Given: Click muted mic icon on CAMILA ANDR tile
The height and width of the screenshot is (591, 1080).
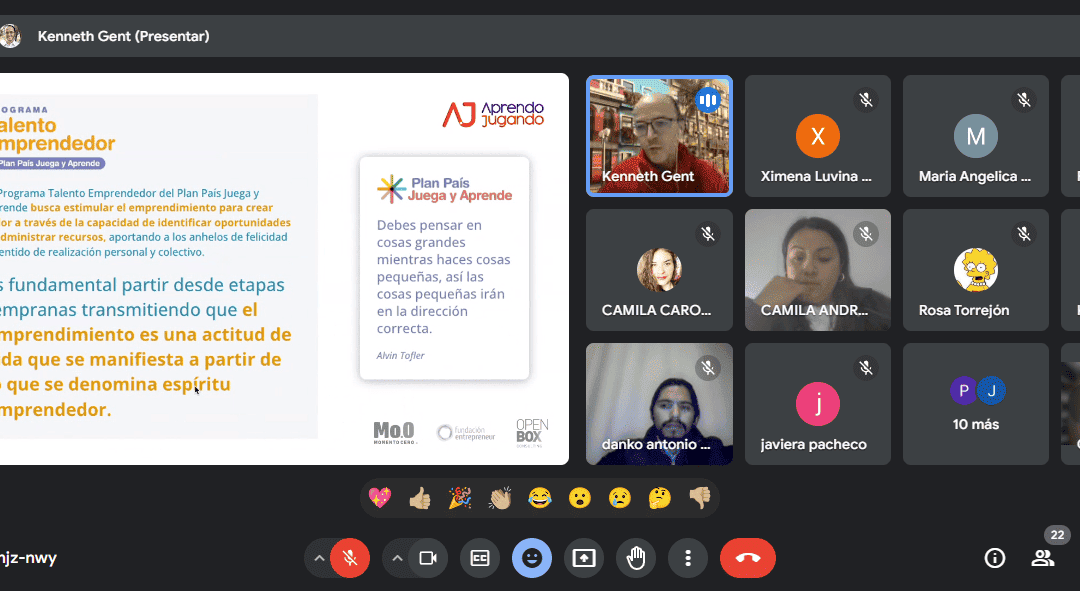Looking at the screenshot, I should (x=866, y=234).
